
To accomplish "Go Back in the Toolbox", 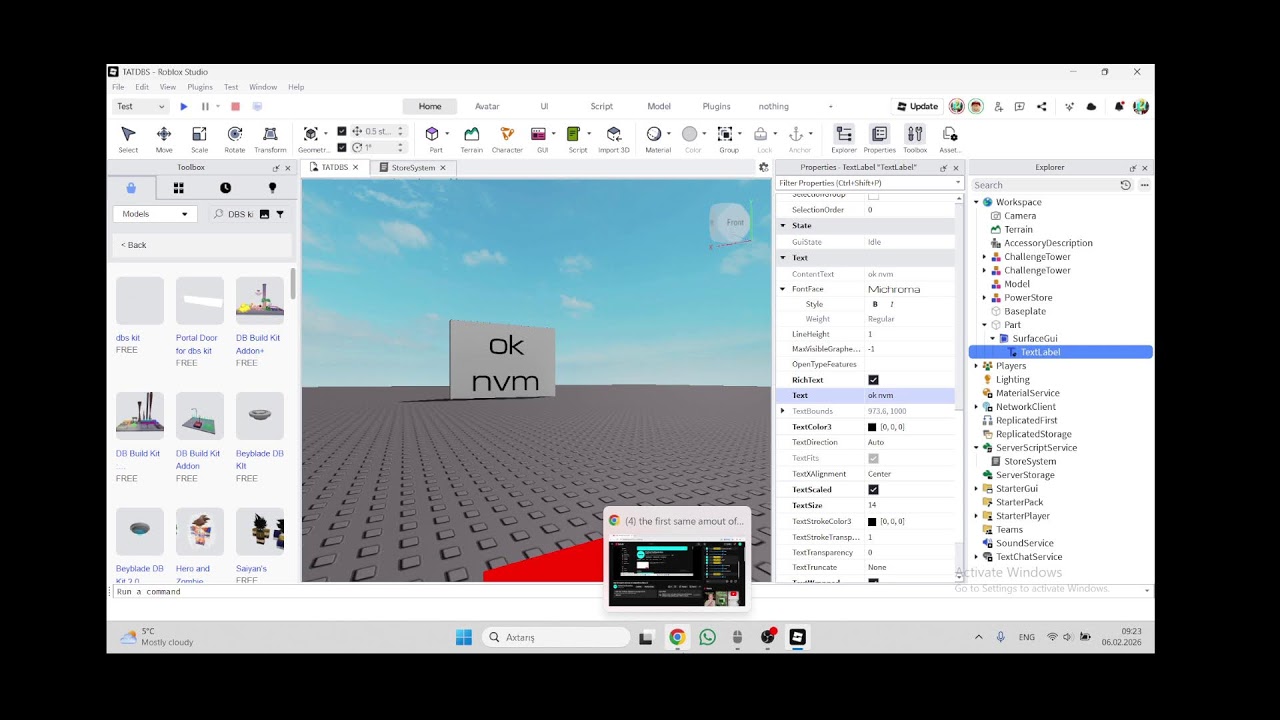I will pos(134,245).
